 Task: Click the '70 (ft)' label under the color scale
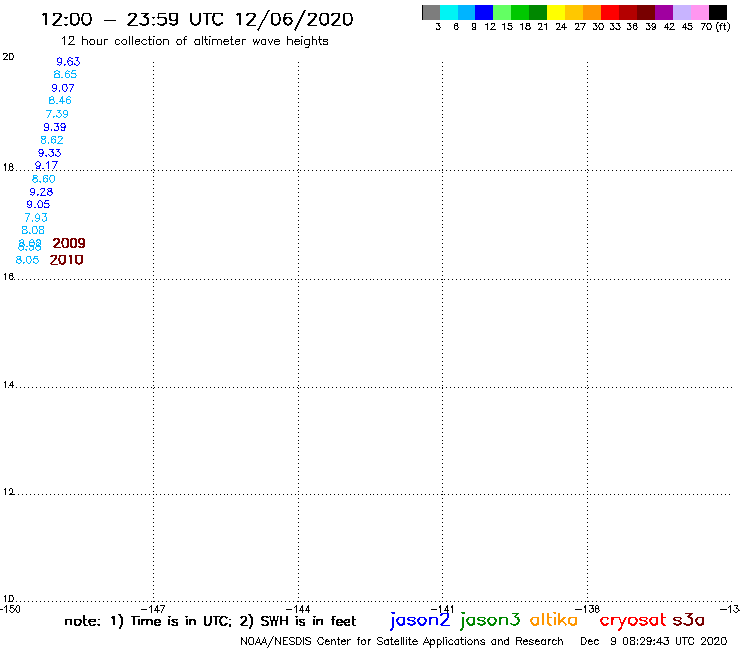[715, 27]
